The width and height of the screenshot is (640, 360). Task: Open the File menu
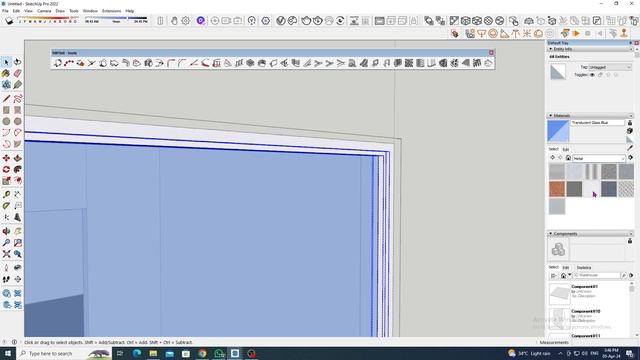(x=5, y=11)
